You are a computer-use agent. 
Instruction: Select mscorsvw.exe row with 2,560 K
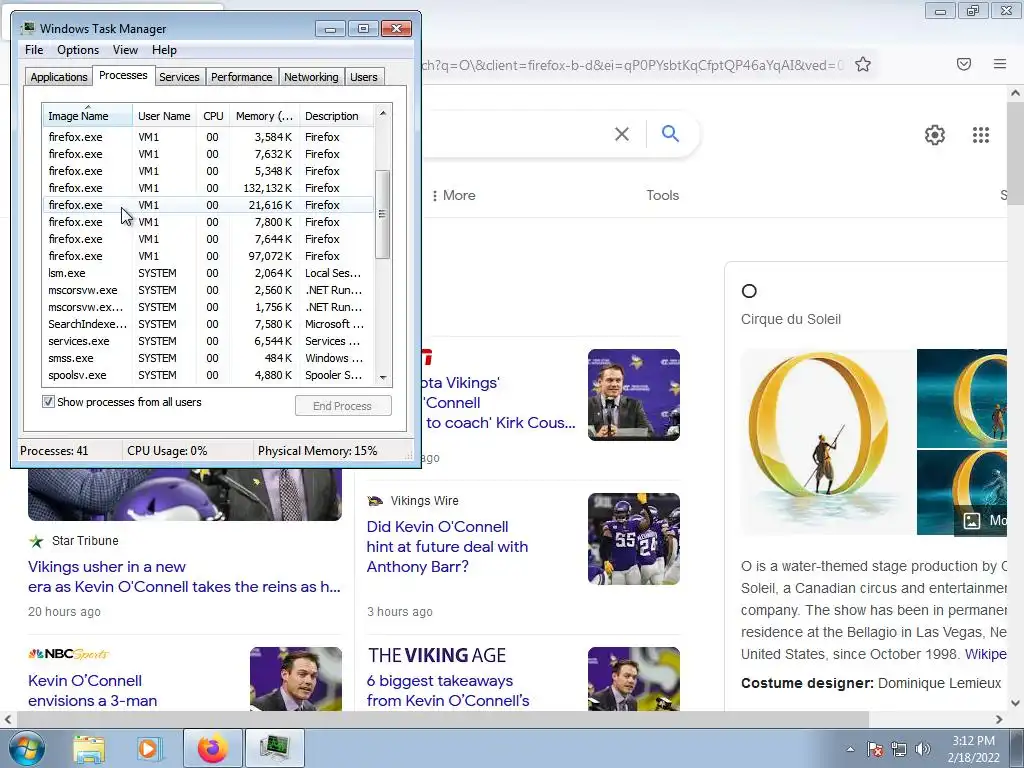pyautogui.click(x=208, y=290)
